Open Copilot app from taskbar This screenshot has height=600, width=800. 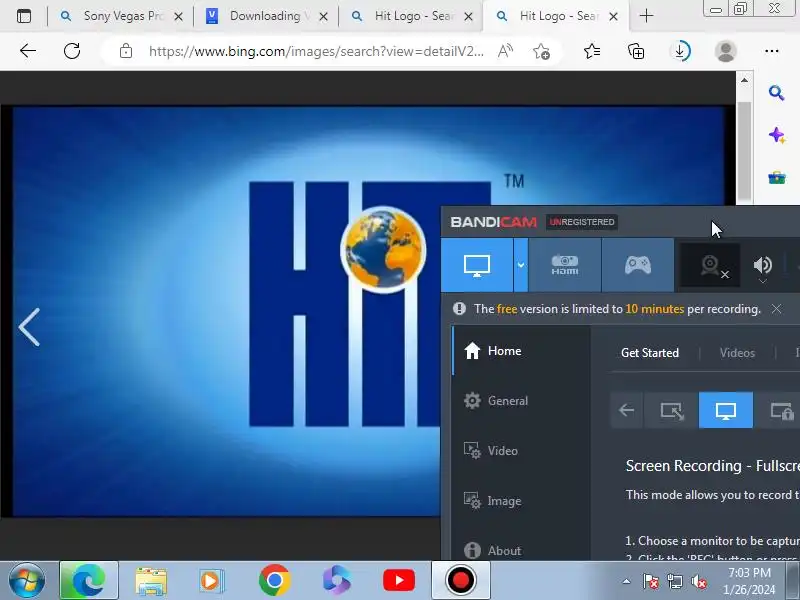337,581
